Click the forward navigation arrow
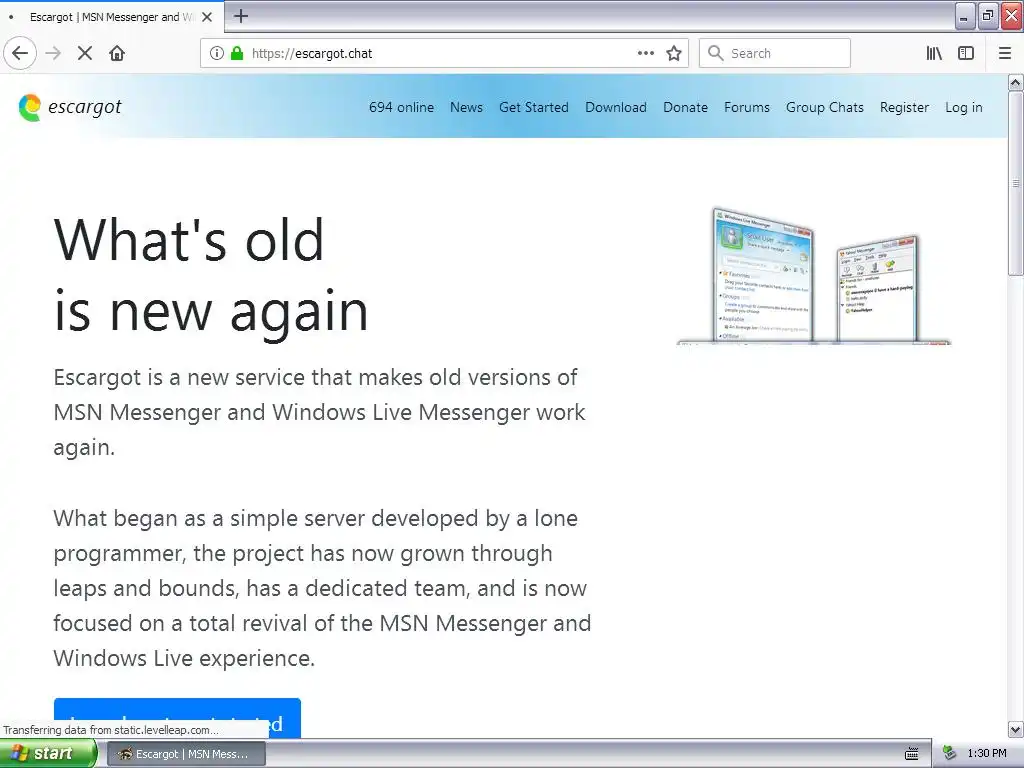The width and height of the screenshot is (1024, 768). coord(54,53)
